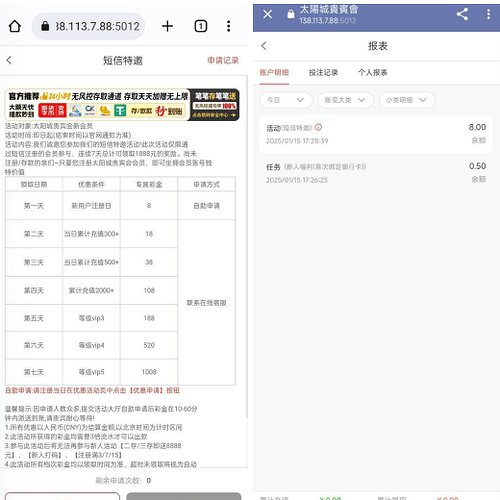Tap info icon beside 活动(短信特邀)
The width and height of the screenshot is (500, 500).
(318, 127)
